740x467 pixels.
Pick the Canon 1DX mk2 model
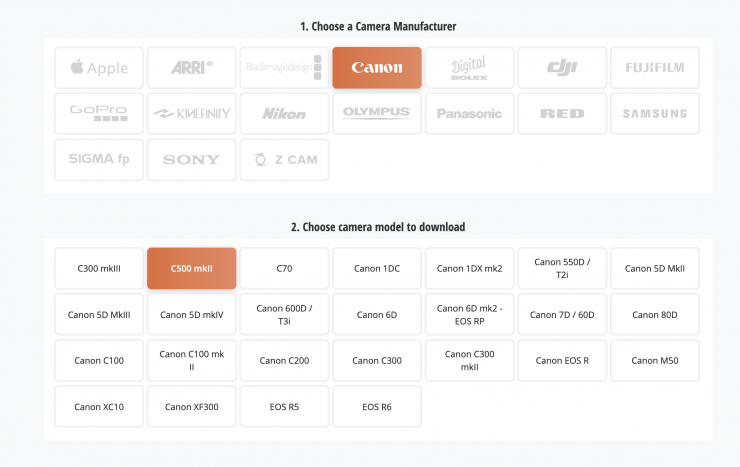point(469,268)
